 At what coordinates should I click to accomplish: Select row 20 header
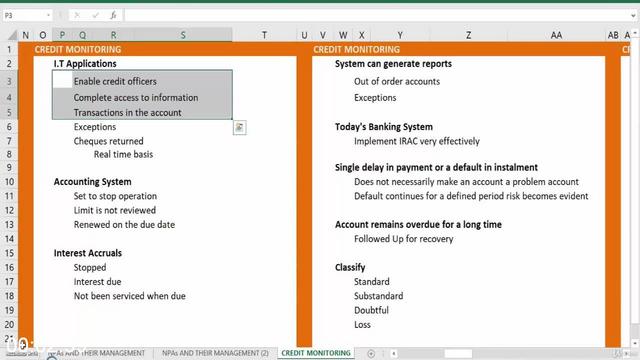[x=9, y=325]
